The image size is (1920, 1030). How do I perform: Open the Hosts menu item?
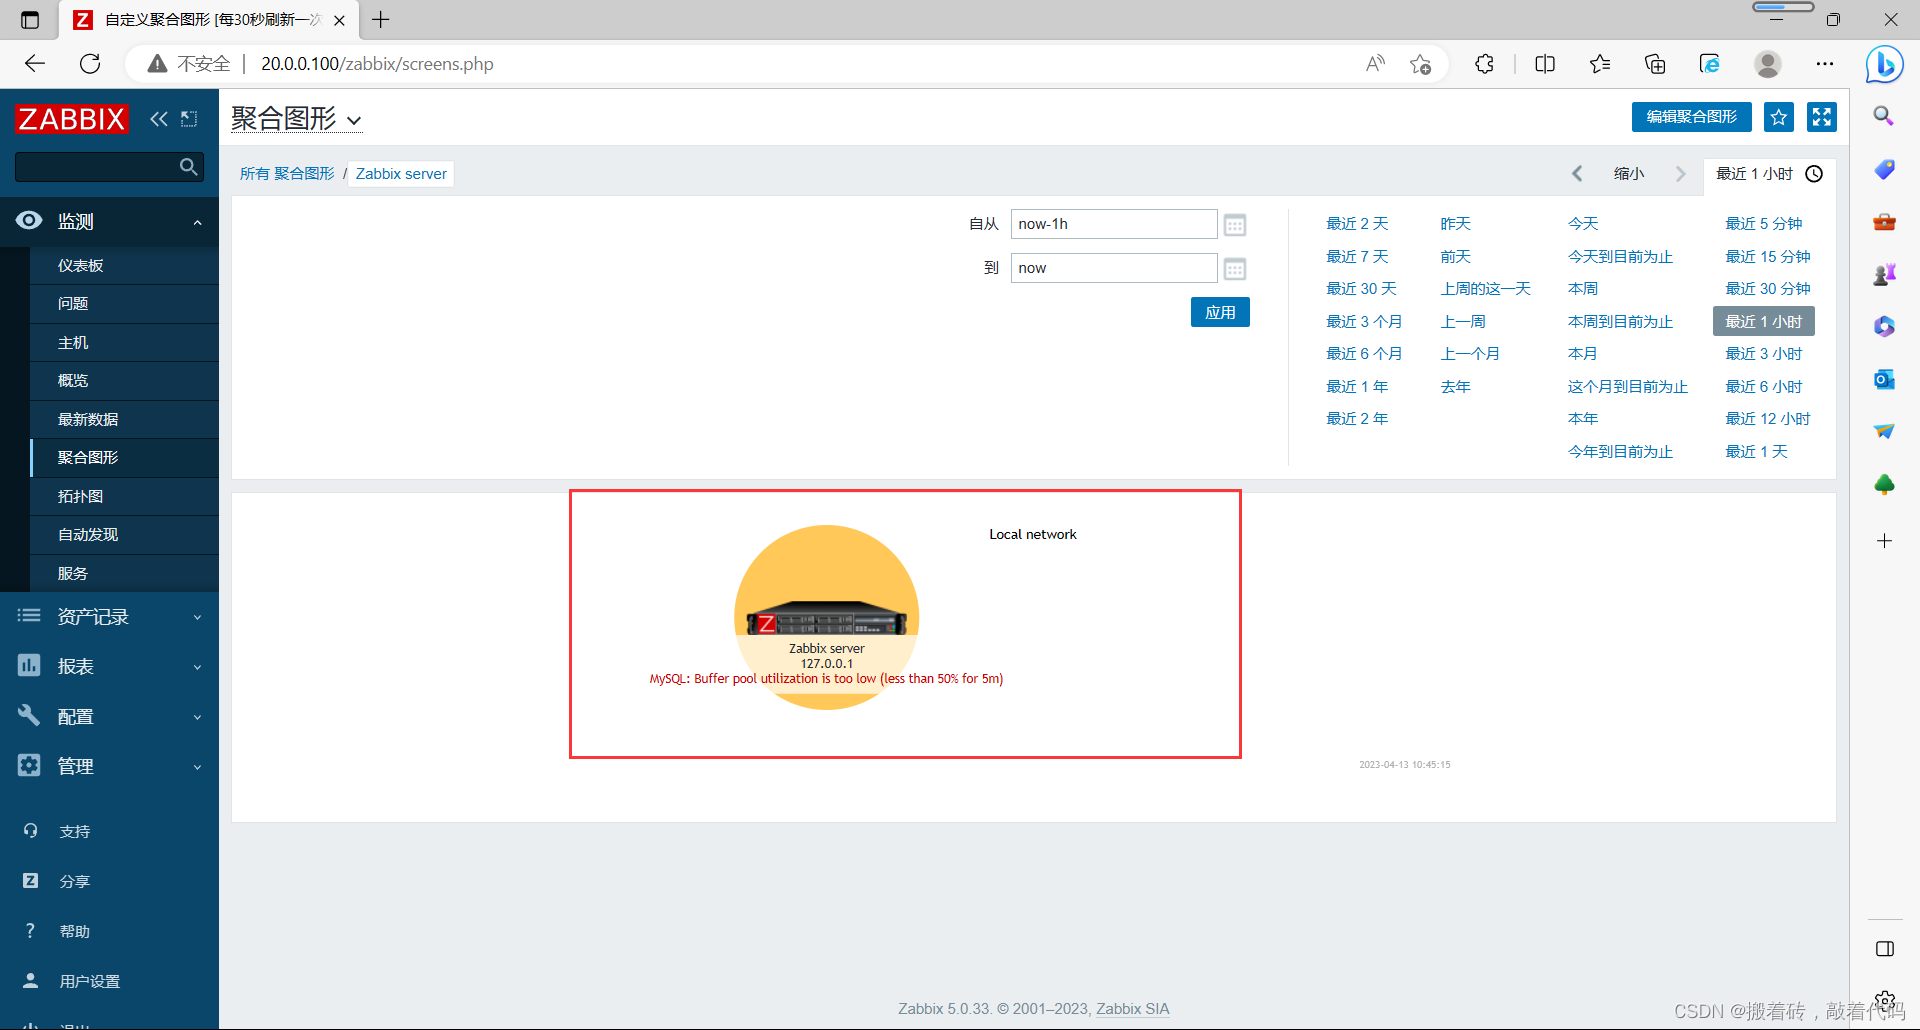point(124,342)
